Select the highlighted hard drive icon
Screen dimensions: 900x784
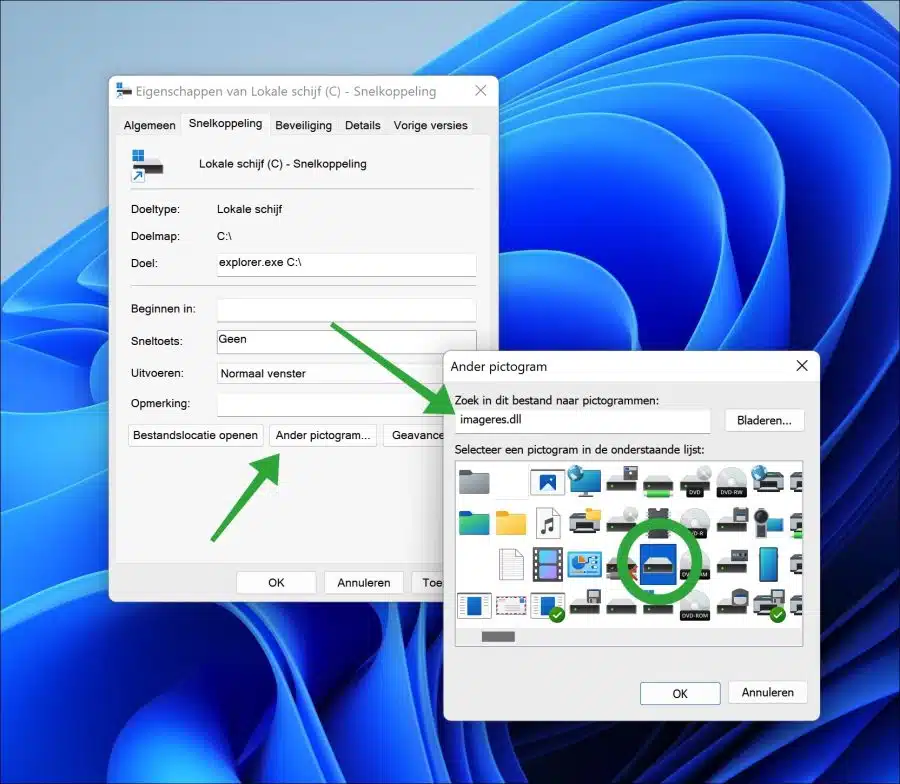point(658,565)
